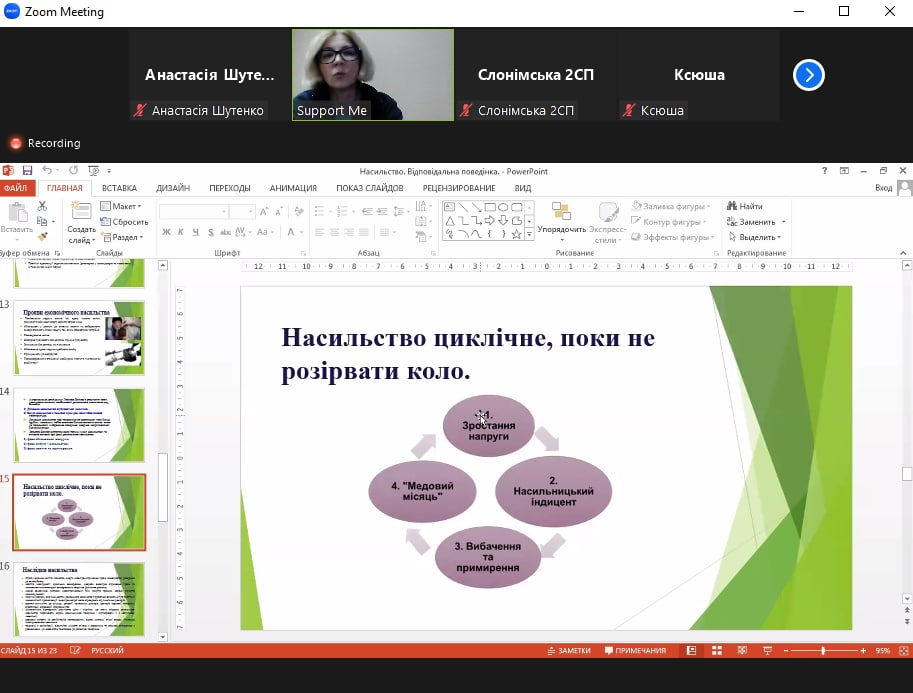Toggle Comments (Примечания) pane in status bar
Screen dimensions: 913x693
coord(634,650)
